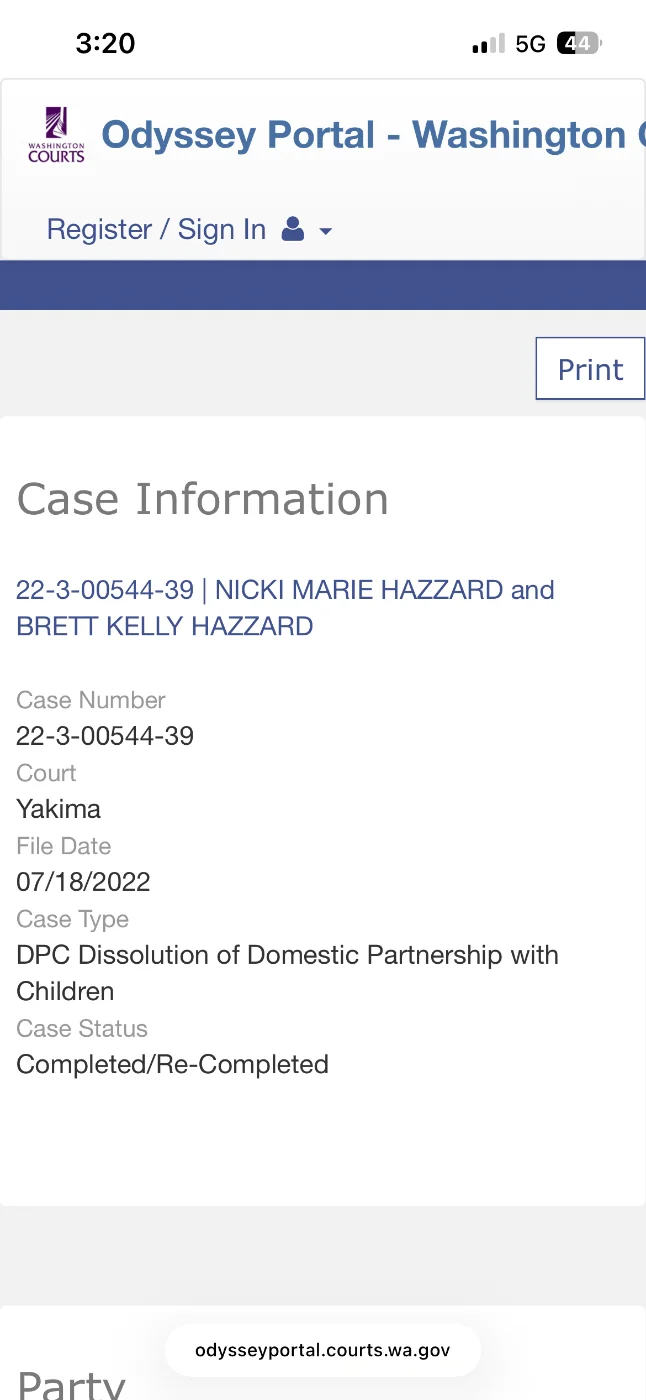
Task: Click the Case Information heading
Action: point(203,499)
